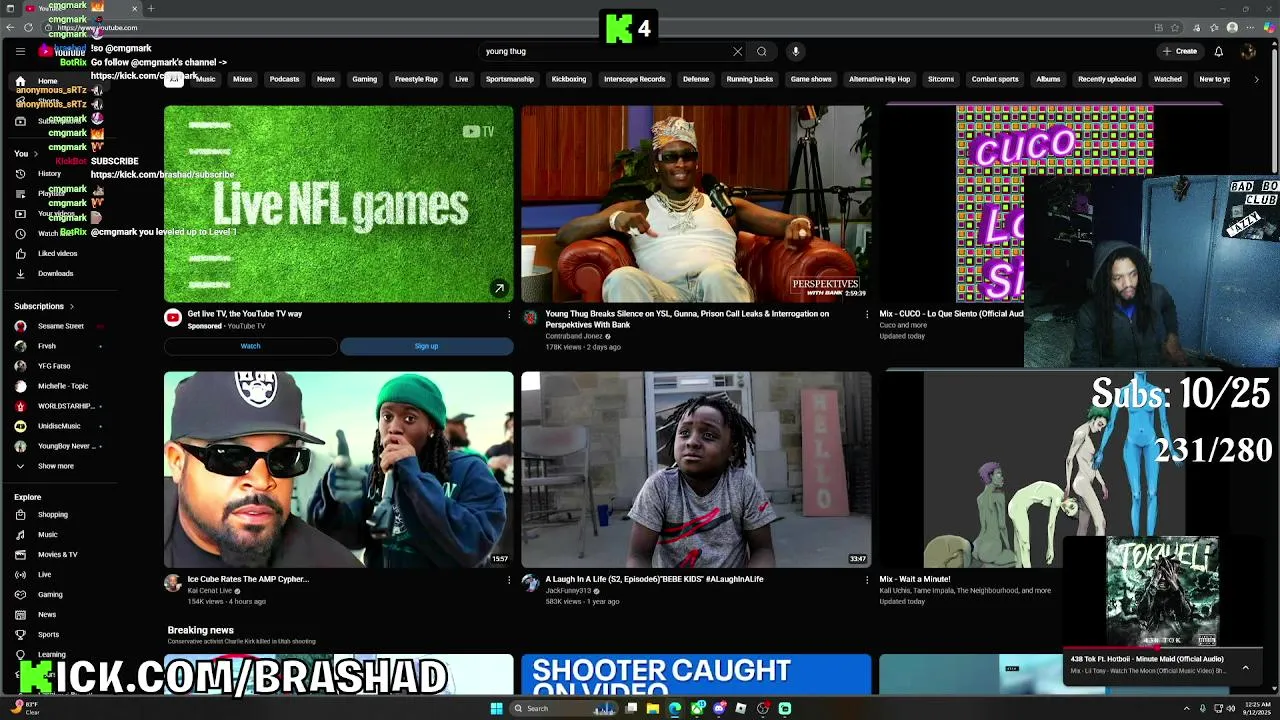This screenshot has height=720, width=1280.
Task: Open taskbar clock and date
Action: pyautogui.click(x=1257, y=708)
